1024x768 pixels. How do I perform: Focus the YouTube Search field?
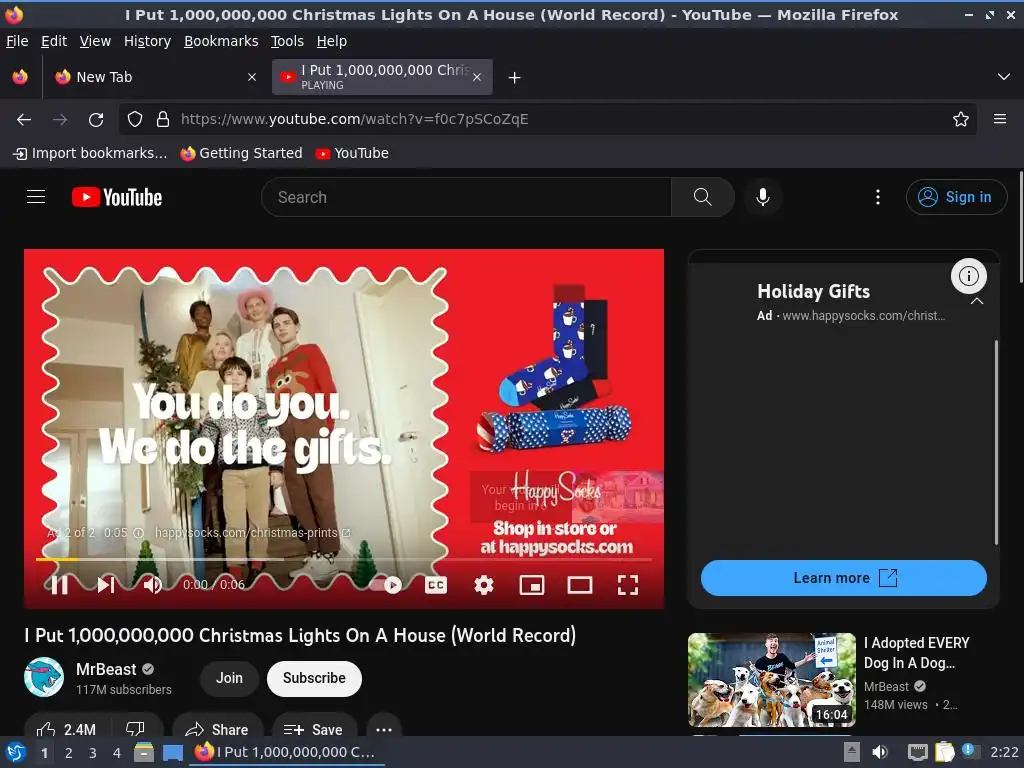click(466, 197)
